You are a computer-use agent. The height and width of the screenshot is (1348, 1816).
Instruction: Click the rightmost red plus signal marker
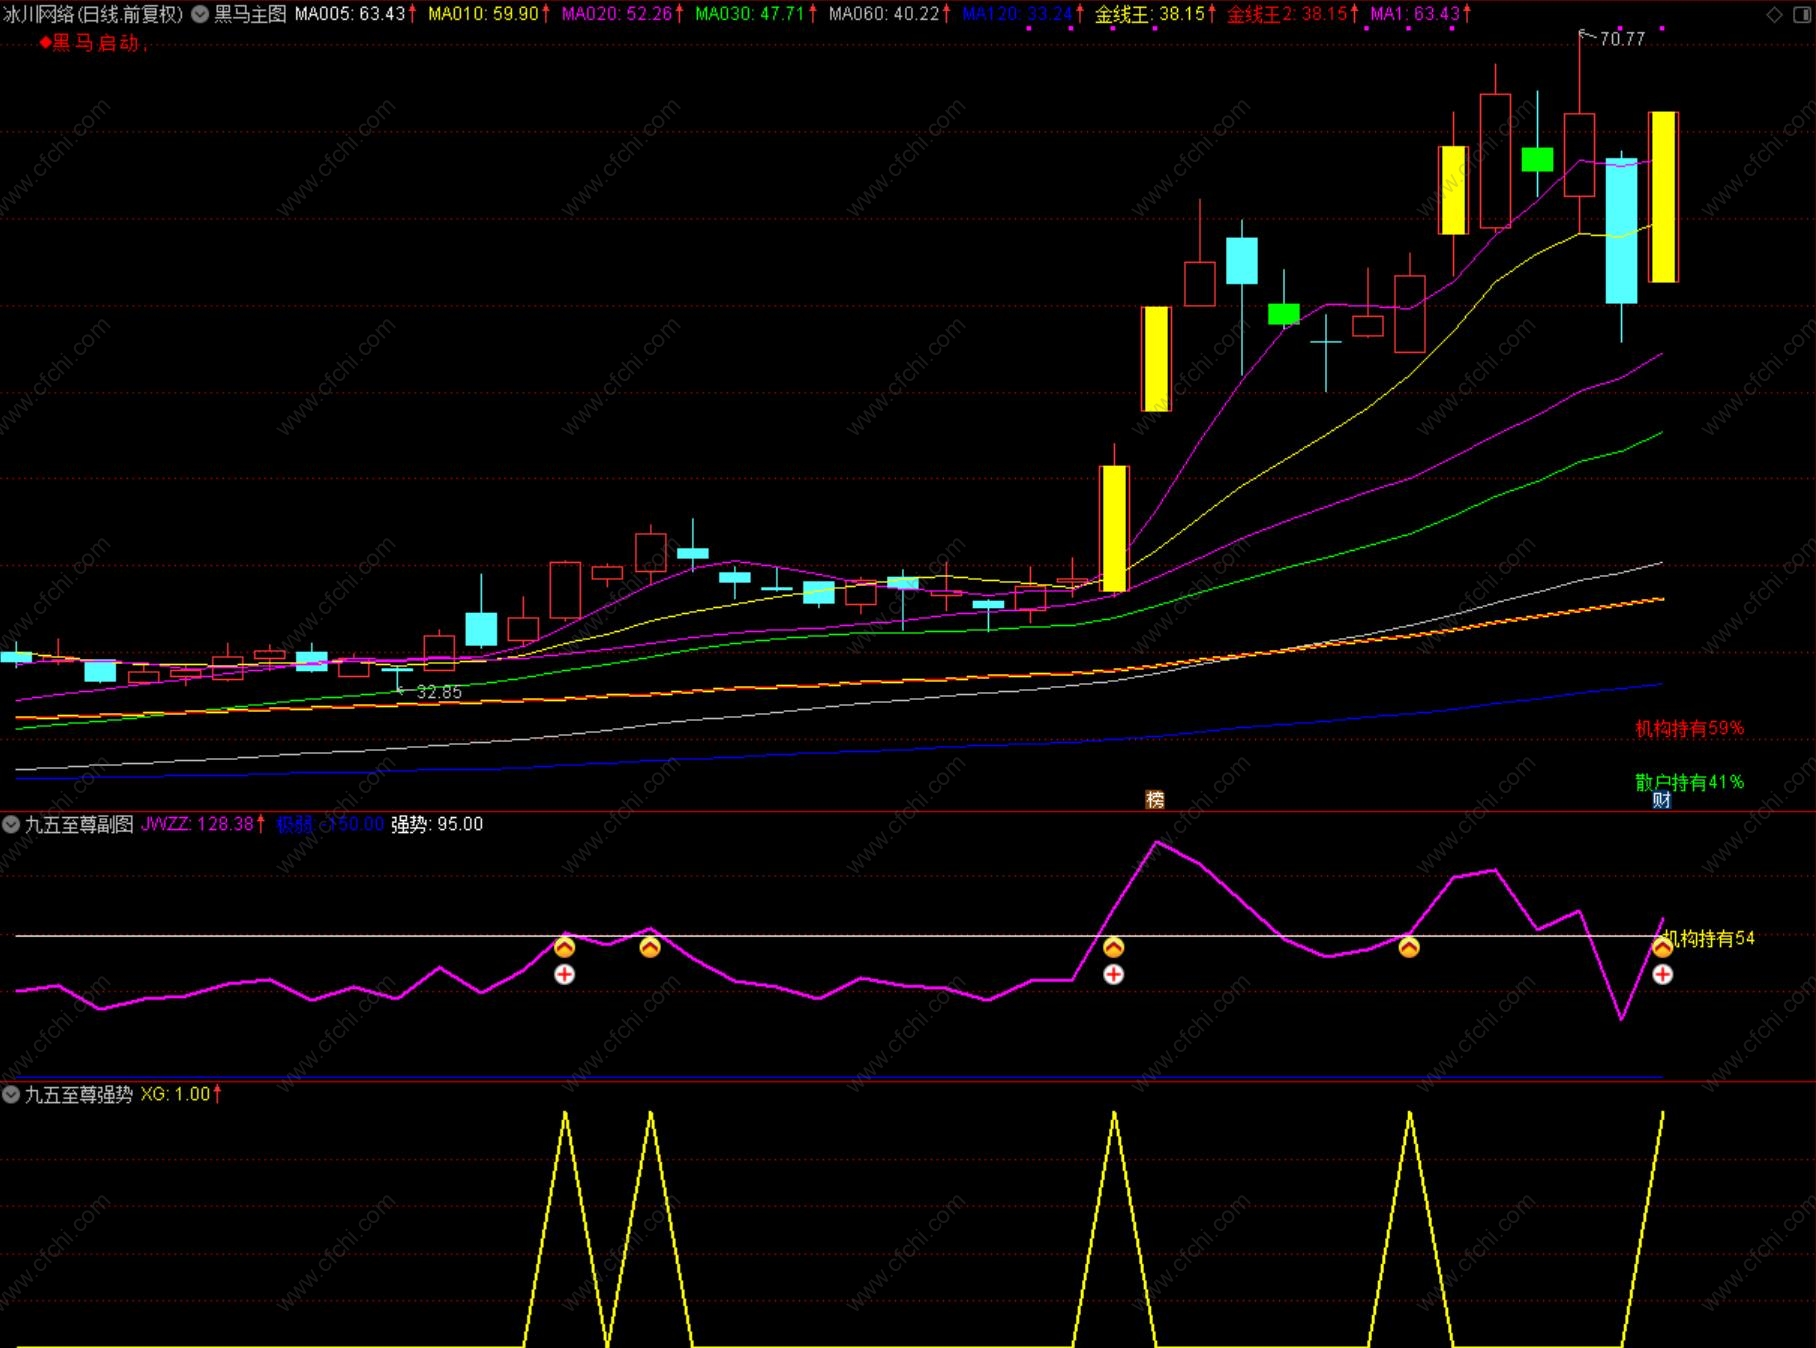pyautogui.click(x=1662, y=975)
